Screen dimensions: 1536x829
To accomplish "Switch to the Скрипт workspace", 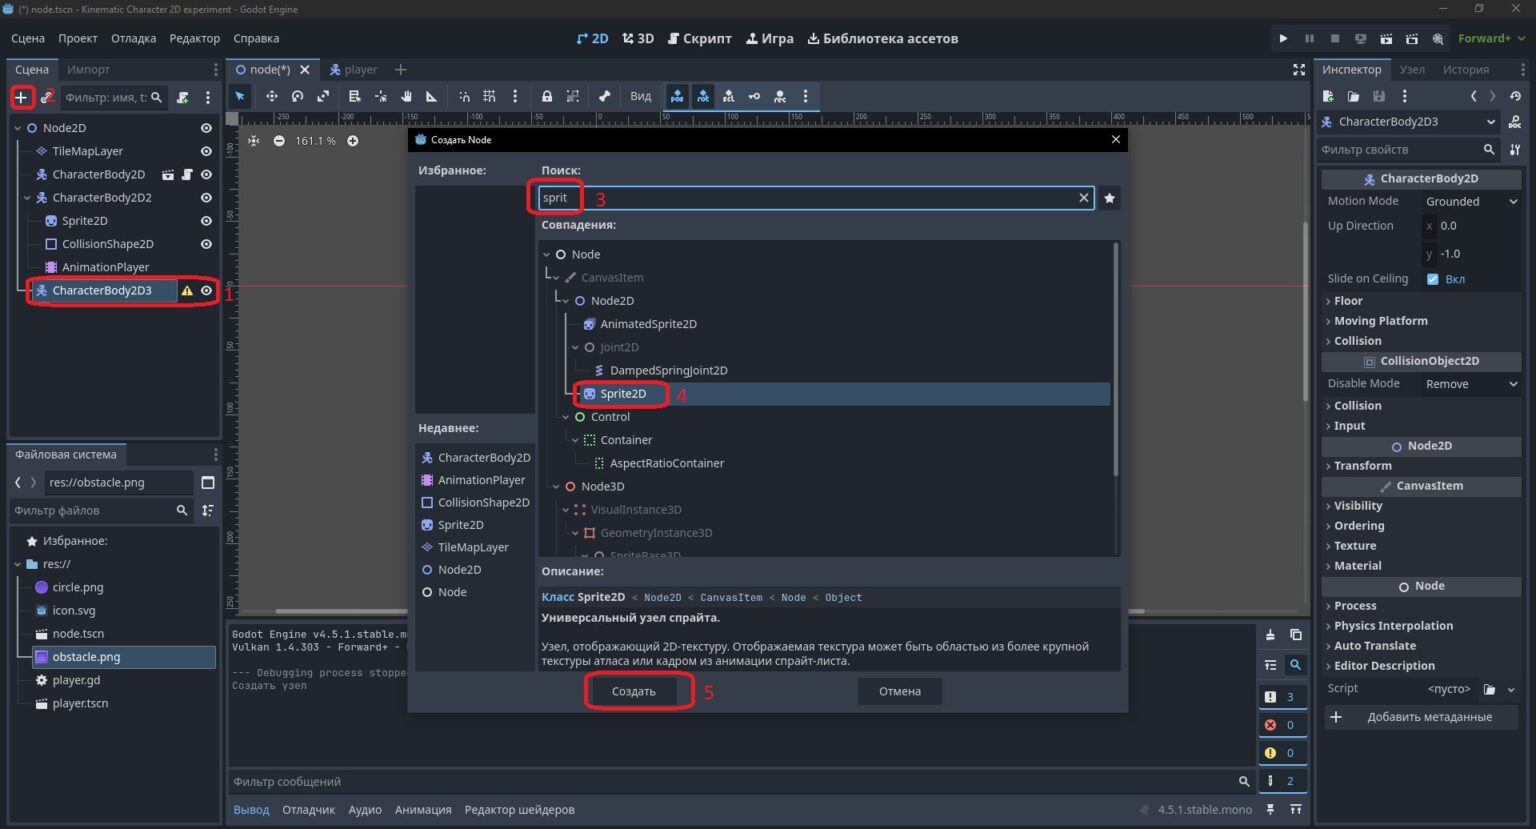I will [699, 38].
